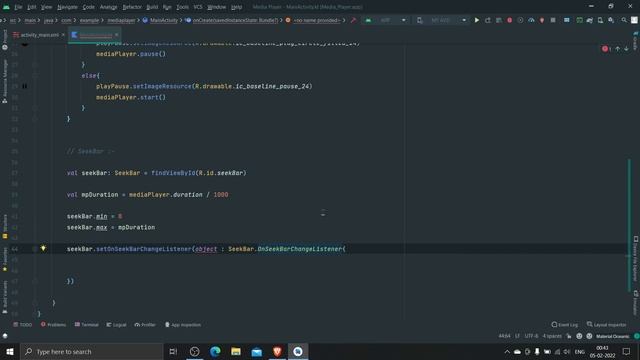This screenshot has height=360, width=640.
Task: Open the Refactor menu
Action: (x=132, y=7)
